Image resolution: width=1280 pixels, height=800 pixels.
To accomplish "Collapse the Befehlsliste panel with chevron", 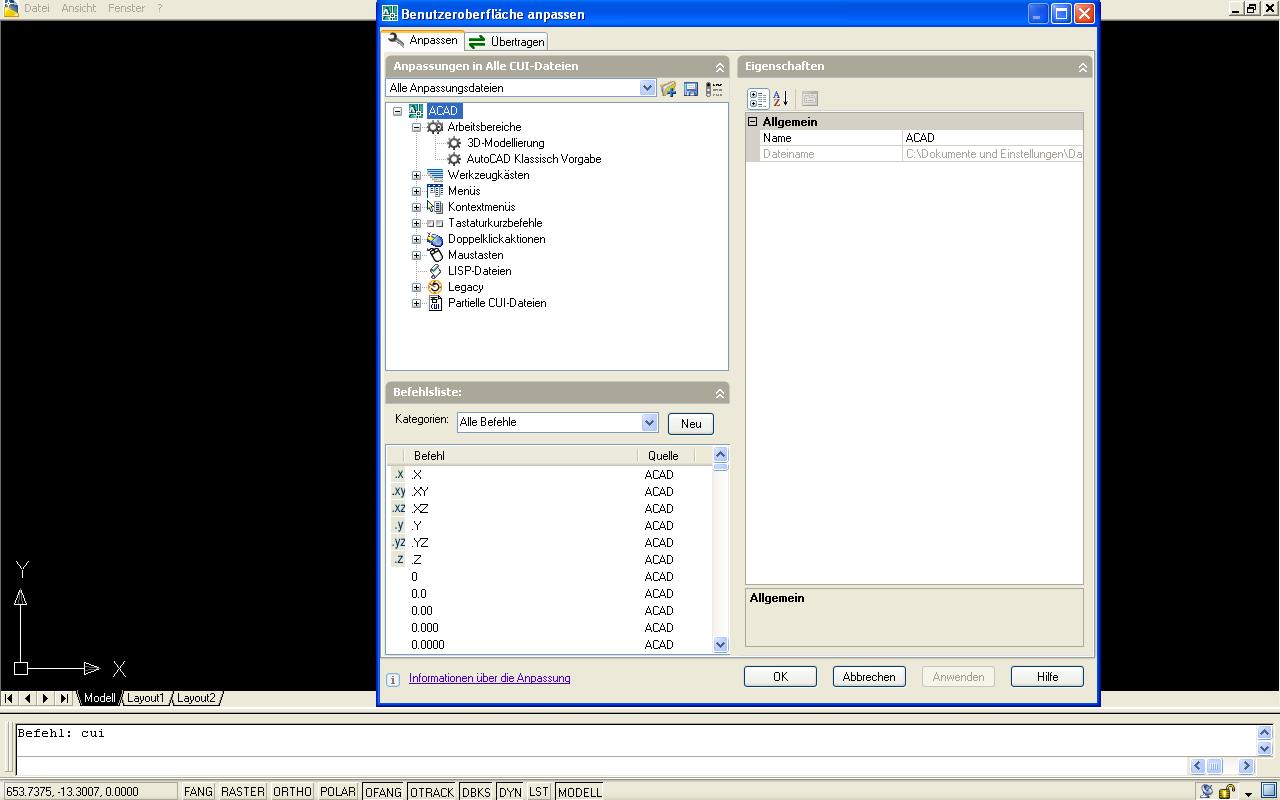I will tap(719, 393).
